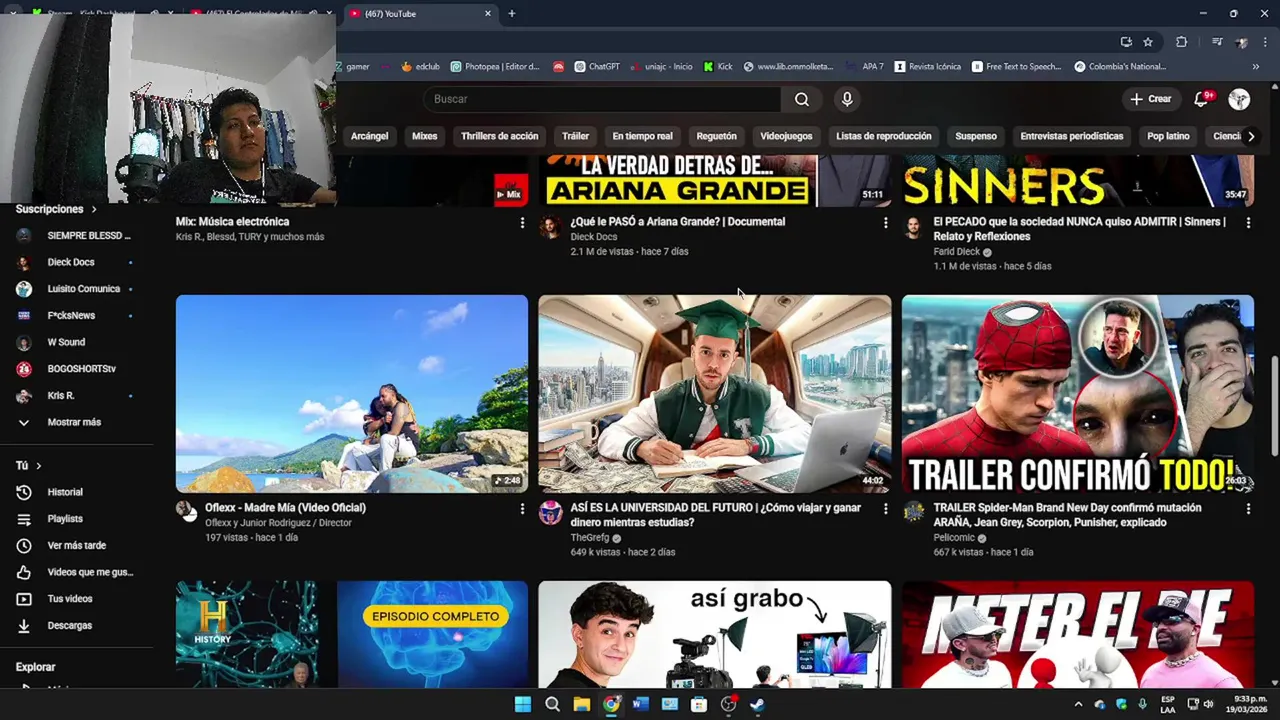Open Microsoft Word from taskbar
The width and height of the screenshot is (1280, 720).
(641, 704)
